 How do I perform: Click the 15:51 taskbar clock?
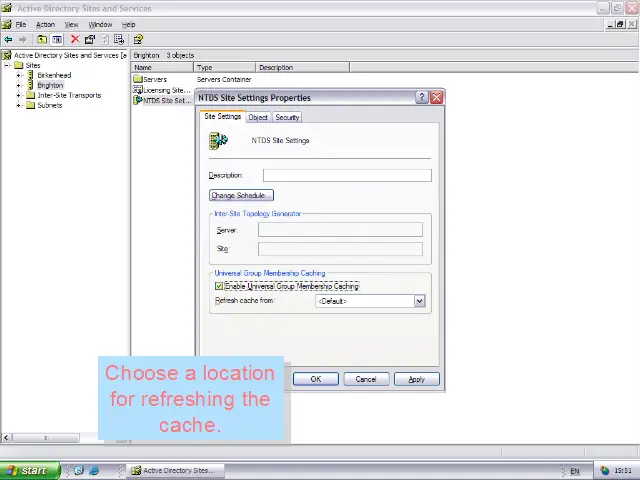point(623,471)
